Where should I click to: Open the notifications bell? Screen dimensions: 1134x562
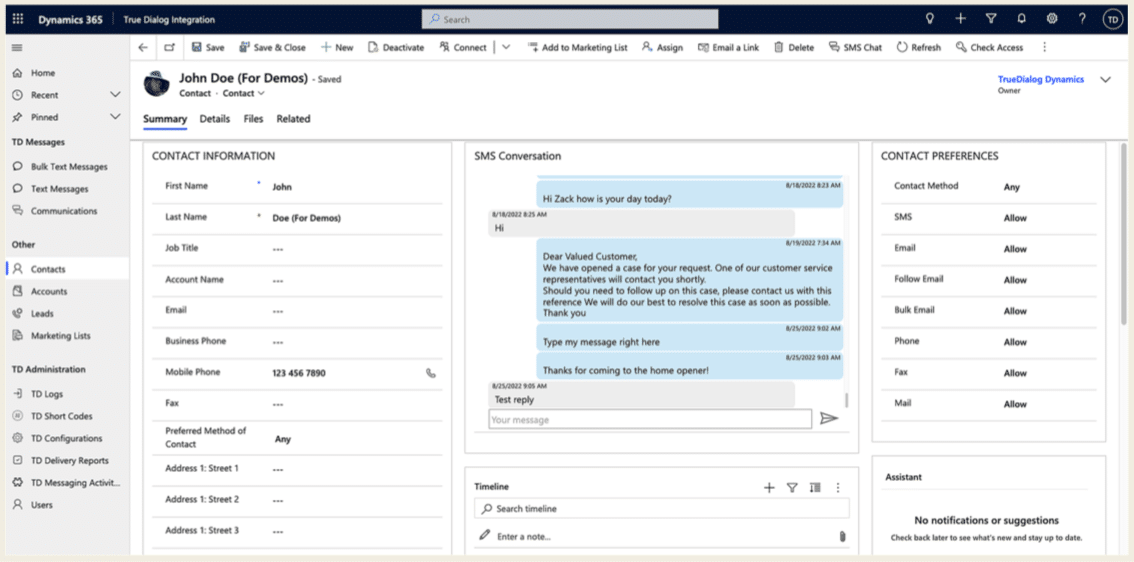click(x=1021, y=20)
